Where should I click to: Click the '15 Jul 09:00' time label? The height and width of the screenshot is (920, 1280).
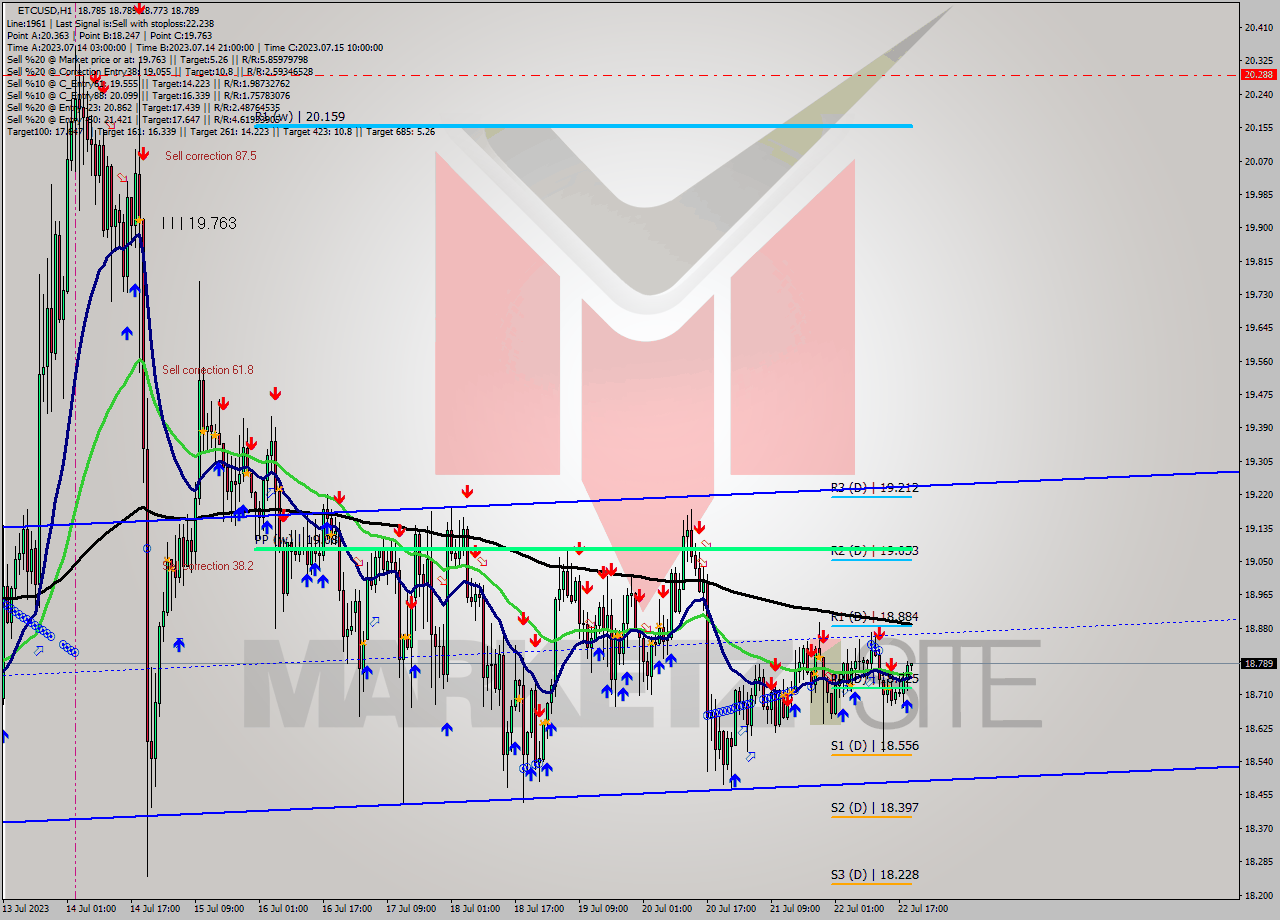pyautogui.click(x=218, y=909)
